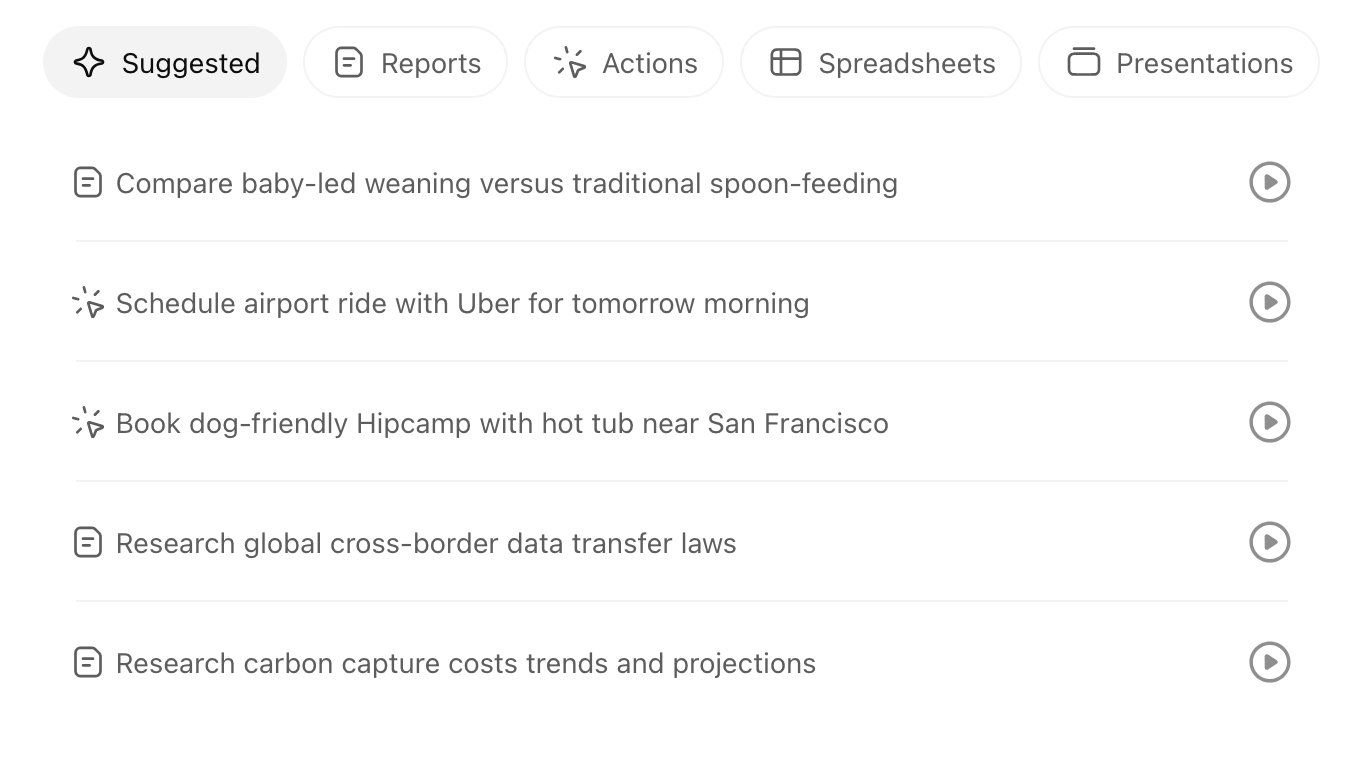Screen dimensions: 1370x764
Task: Open "Research global cross-border data transfer laws"
Action: (x=426, y=543)
